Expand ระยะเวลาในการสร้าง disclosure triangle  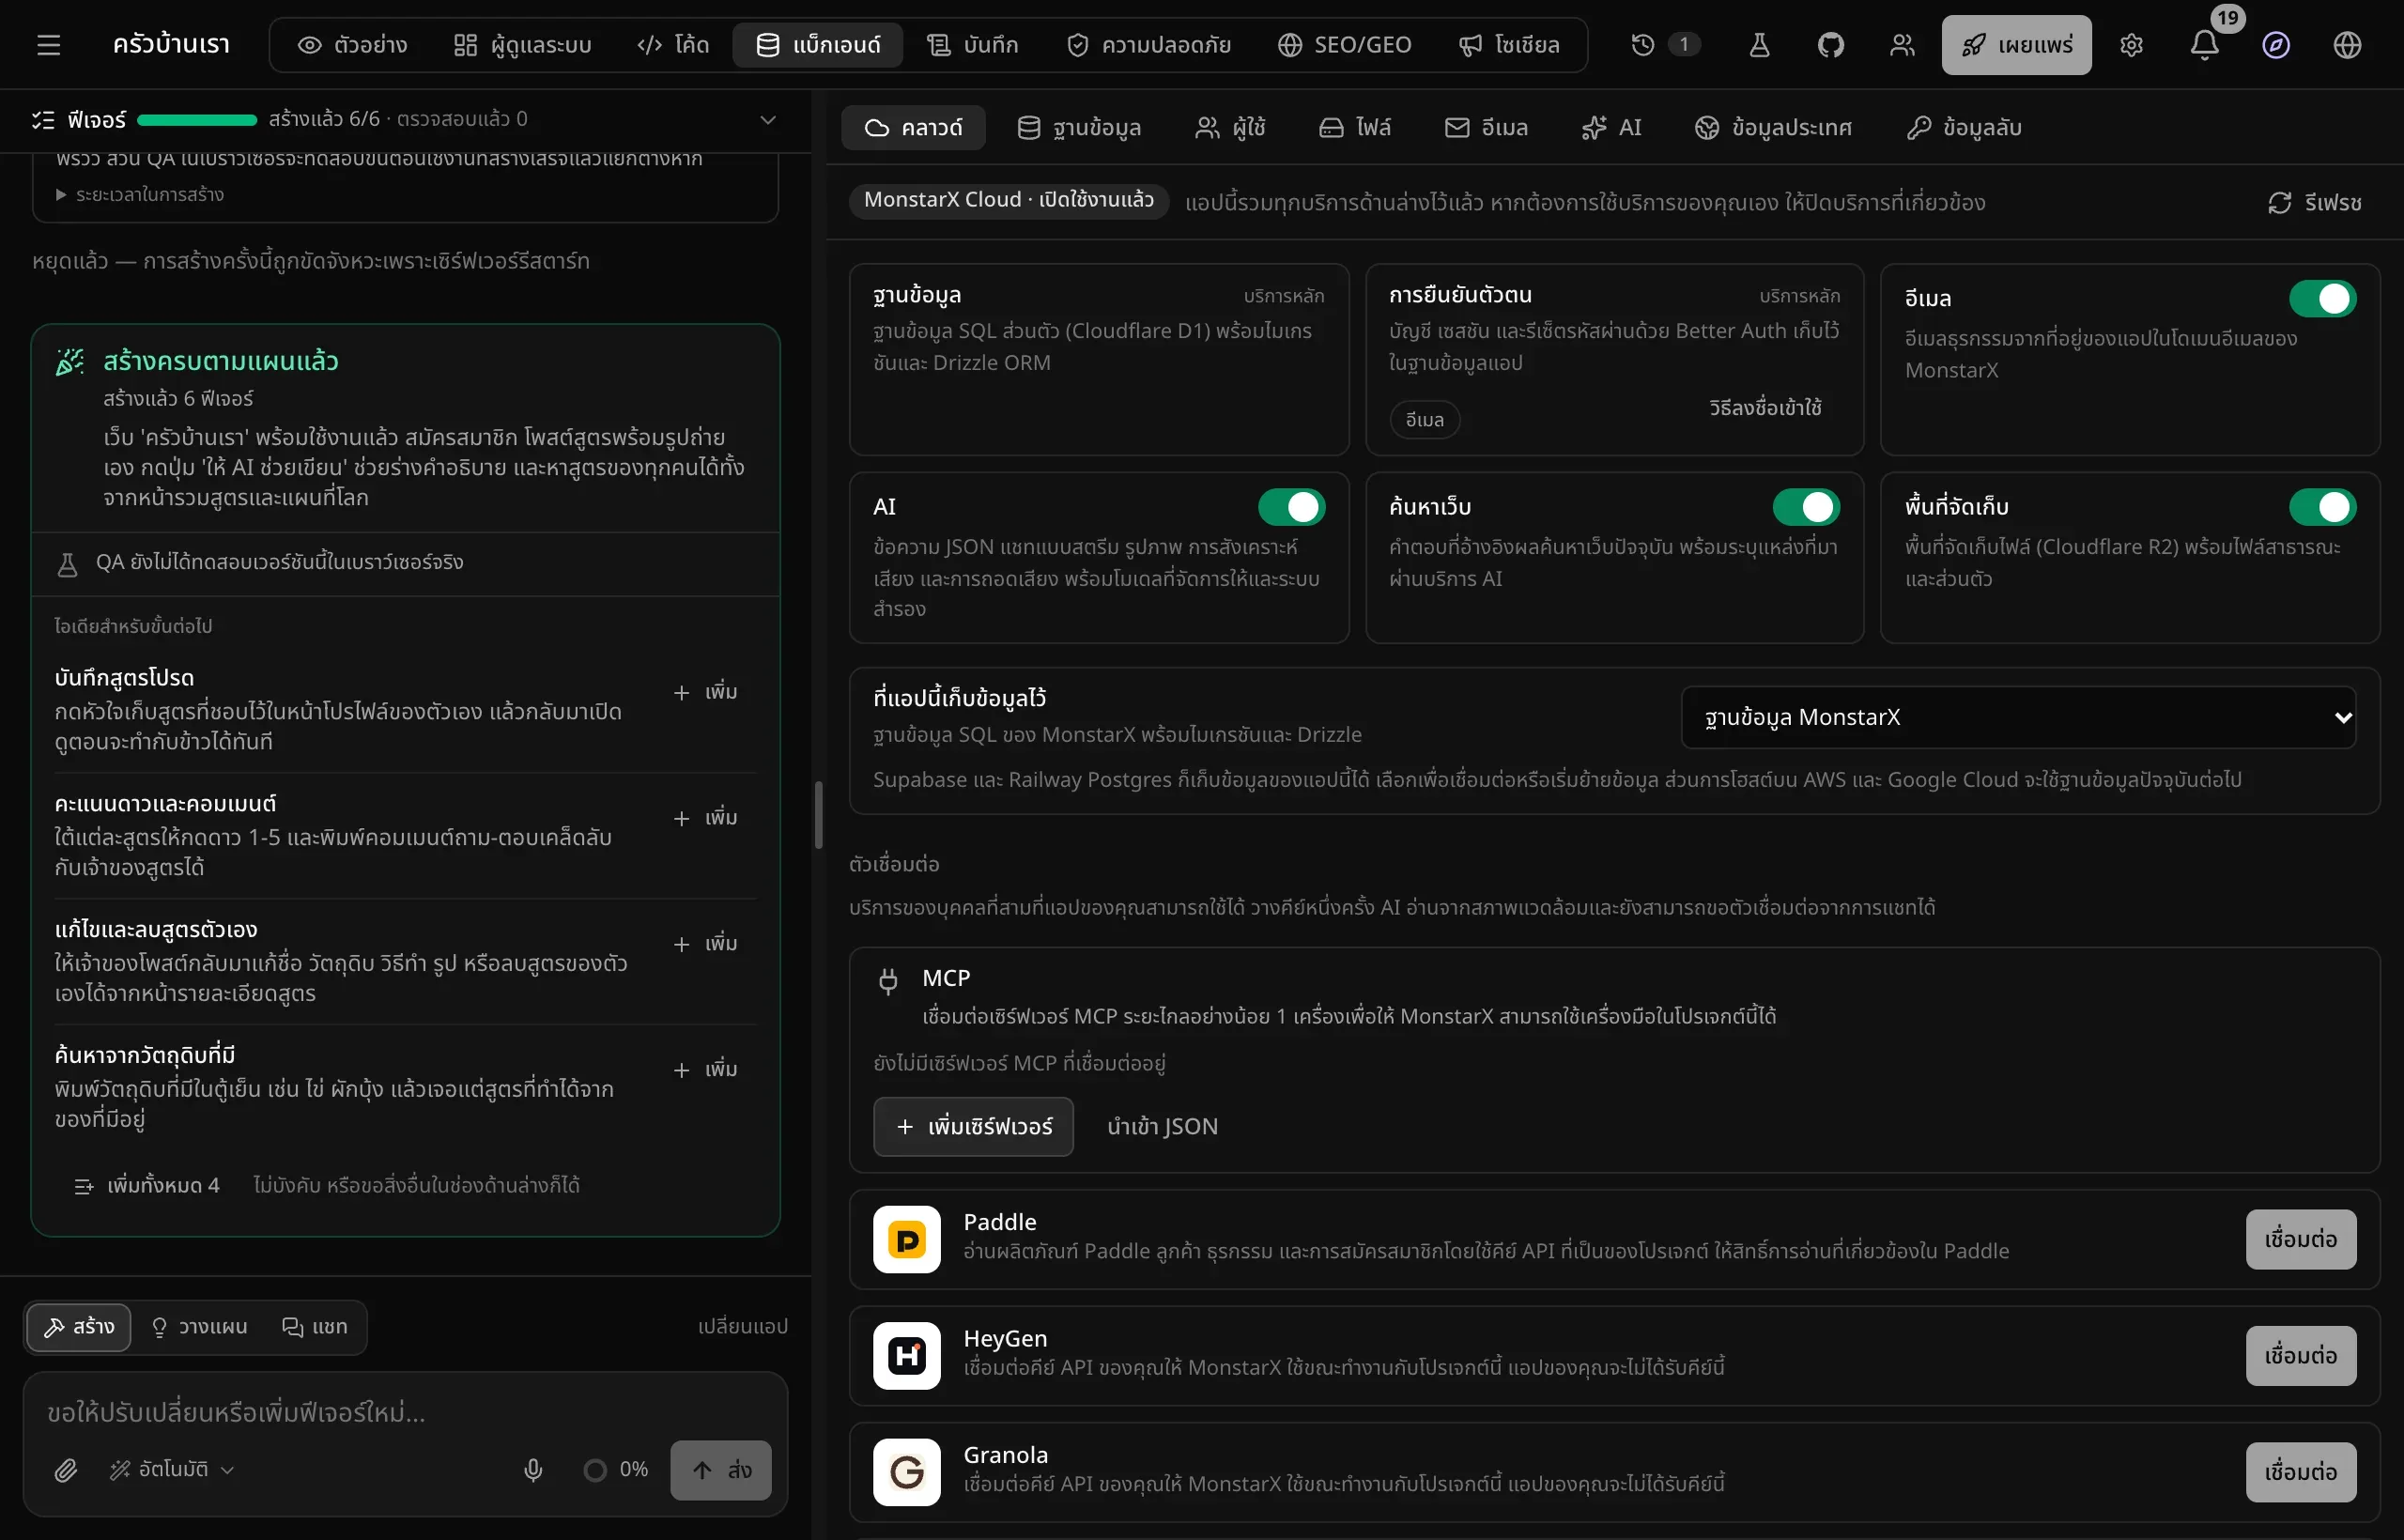click(61, 195)
